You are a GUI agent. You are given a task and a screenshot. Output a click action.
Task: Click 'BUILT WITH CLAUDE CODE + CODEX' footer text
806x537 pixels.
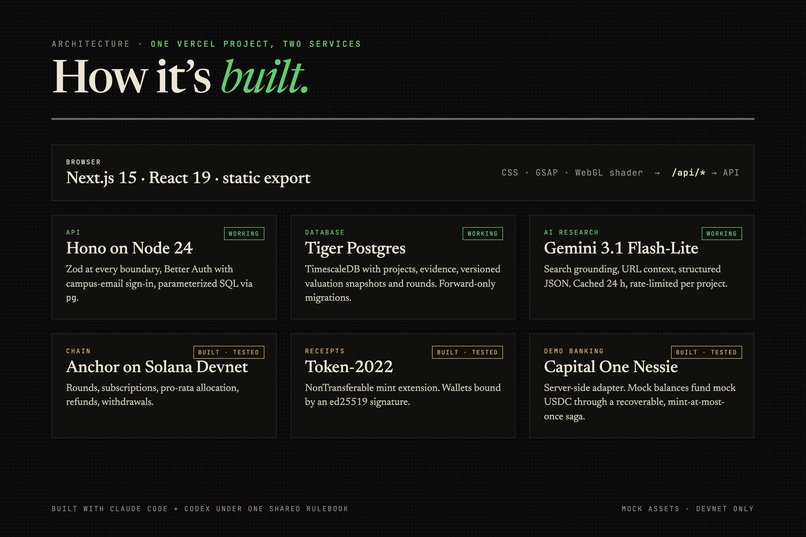pos(199,509)
